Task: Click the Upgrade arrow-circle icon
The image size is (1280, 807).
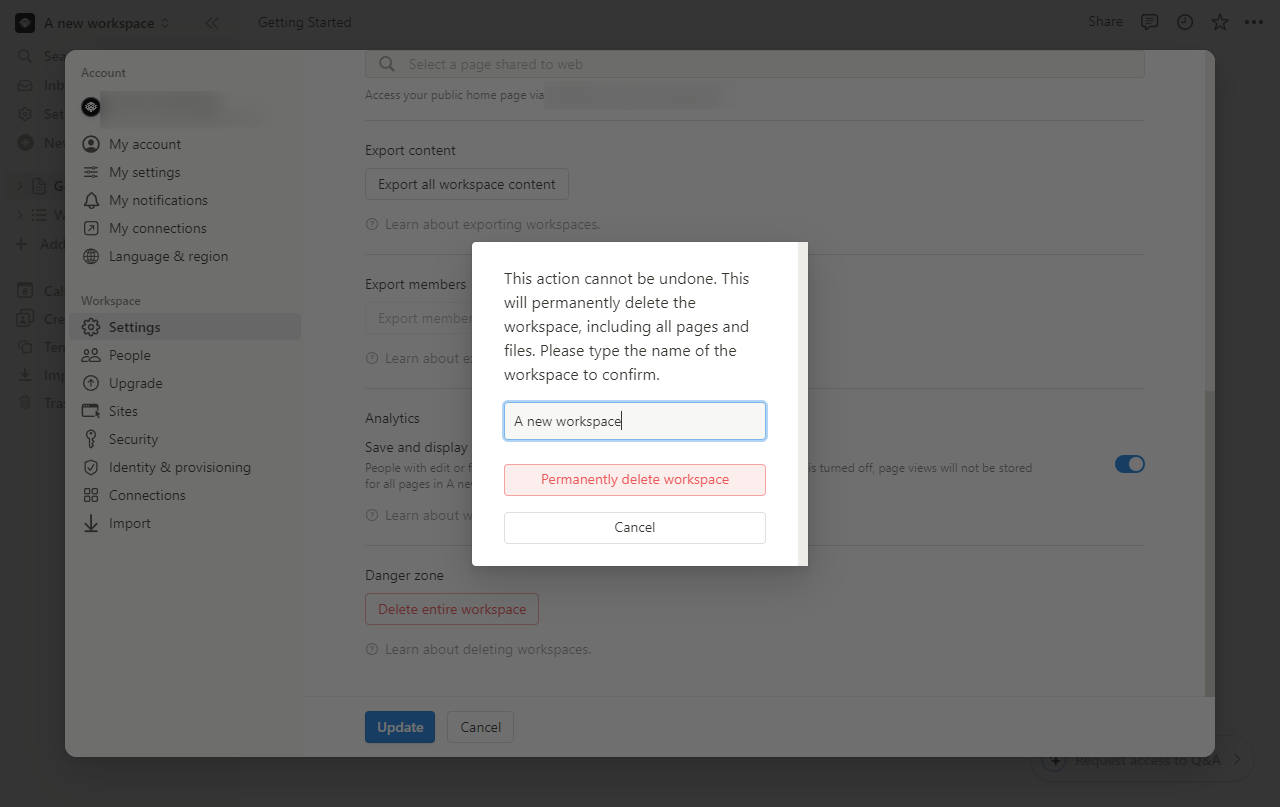Action: click(91, 383)
